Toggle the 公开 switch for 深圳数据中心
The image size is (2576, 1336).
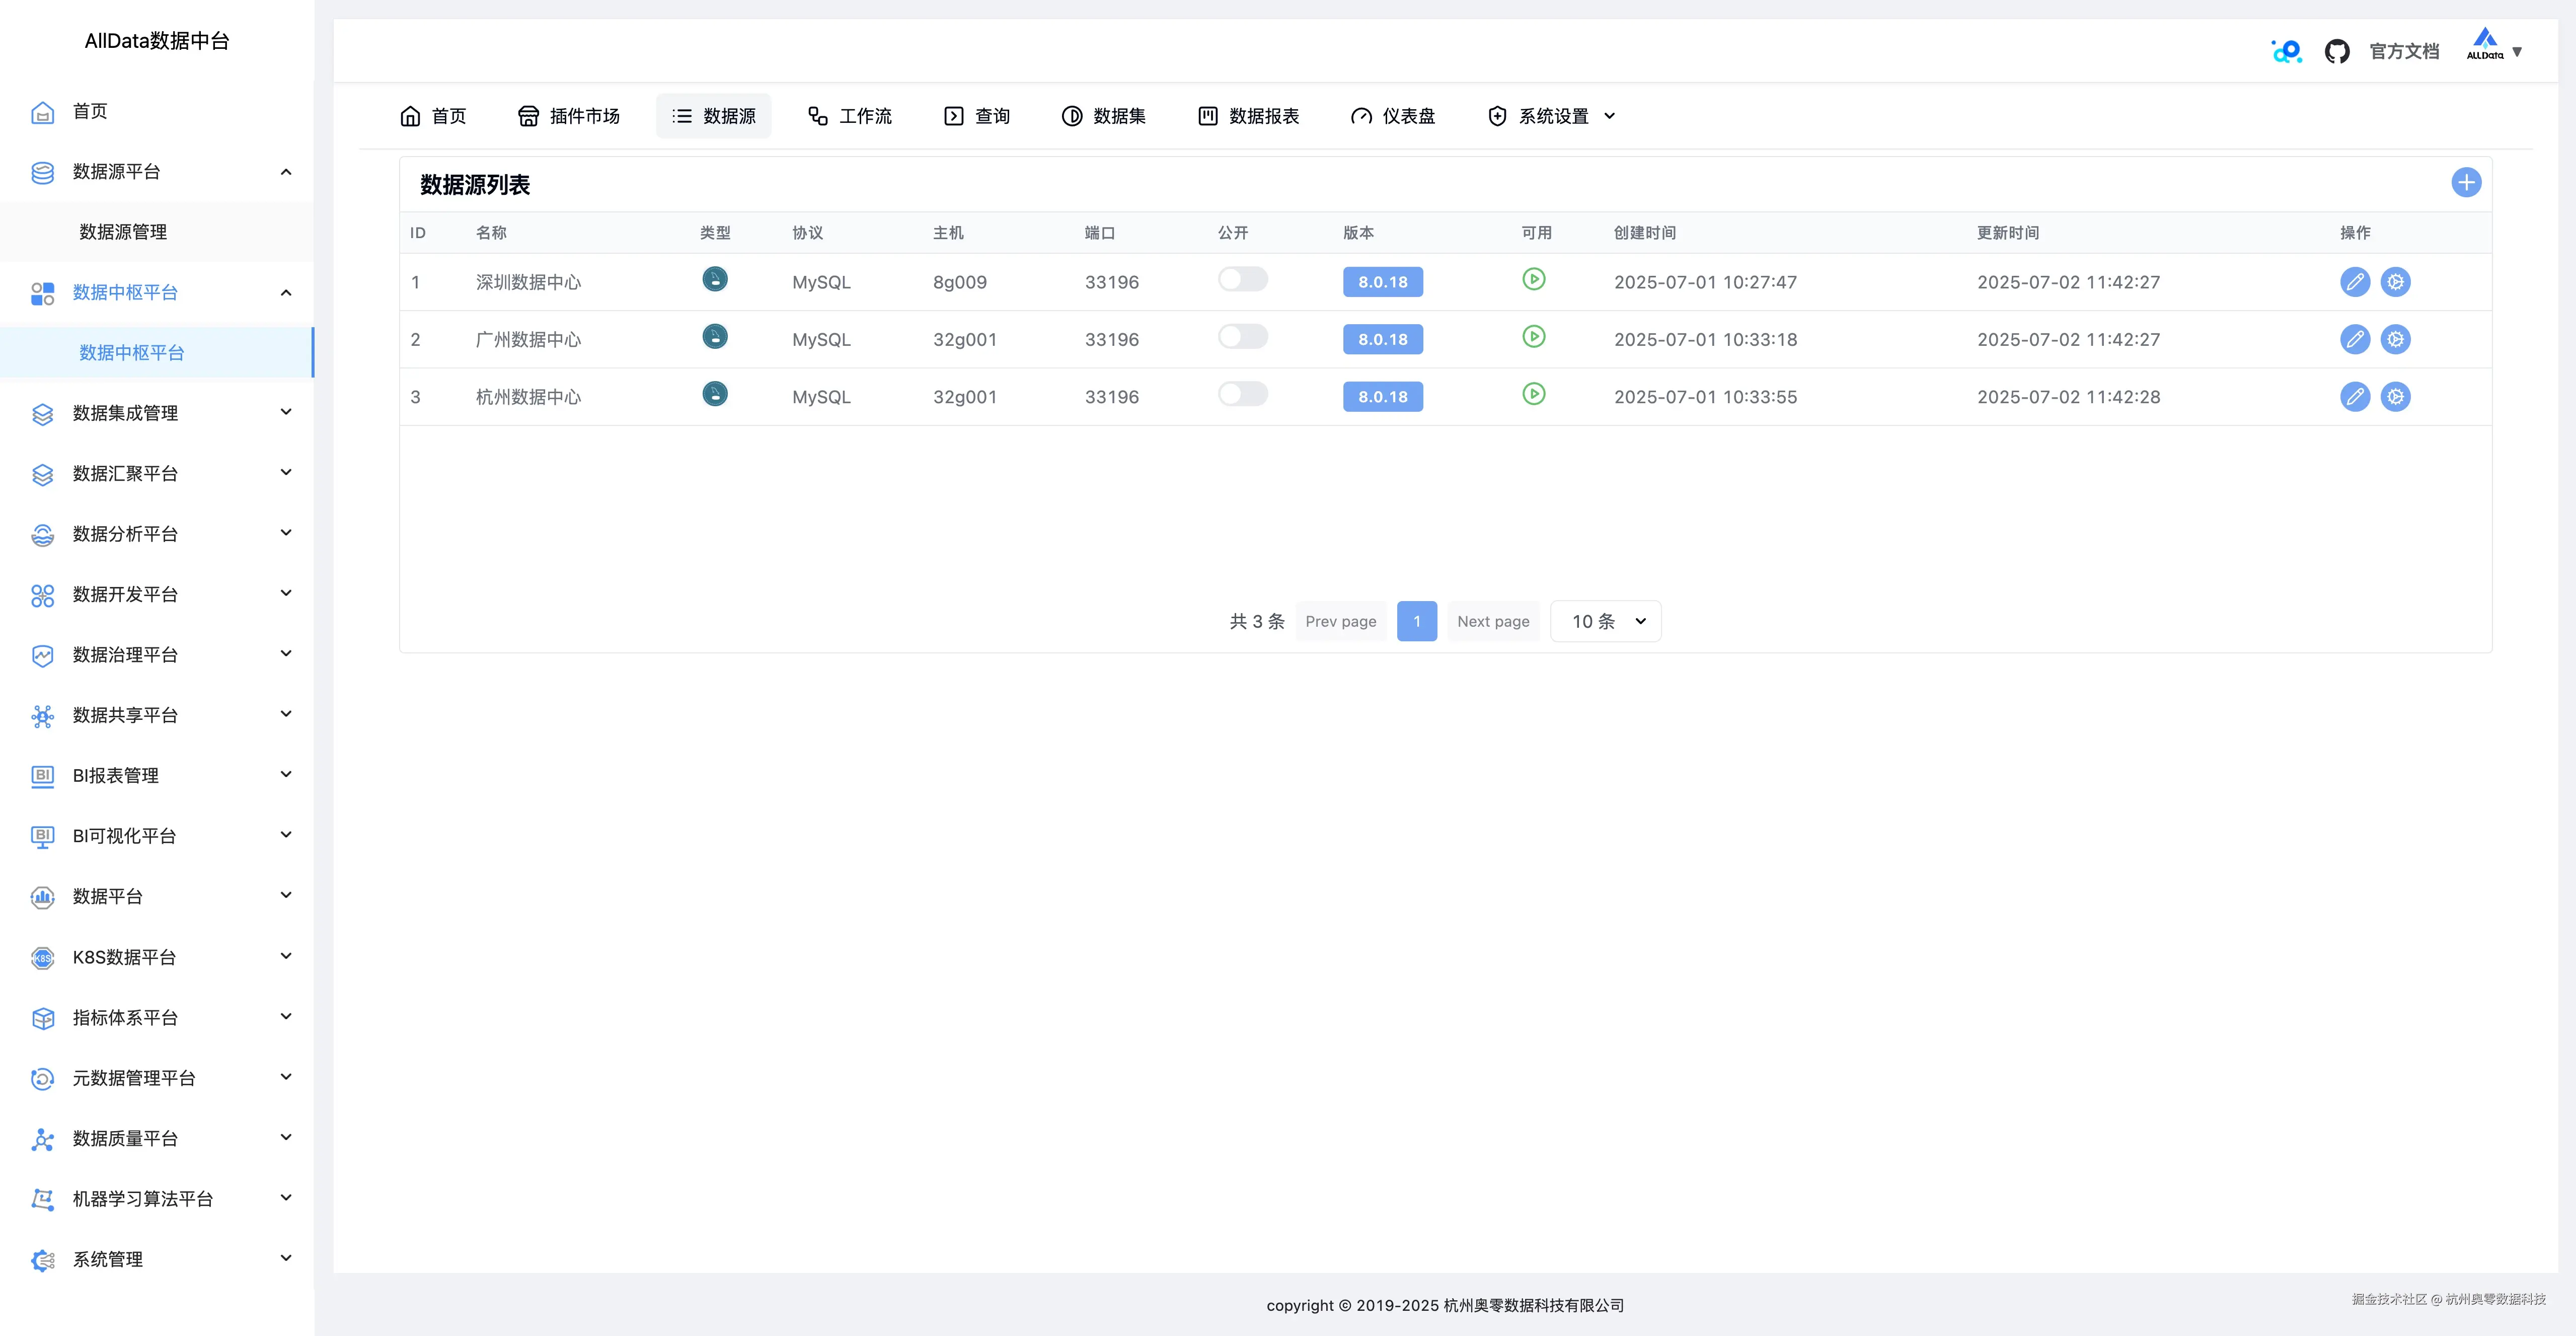point(1242,280)
